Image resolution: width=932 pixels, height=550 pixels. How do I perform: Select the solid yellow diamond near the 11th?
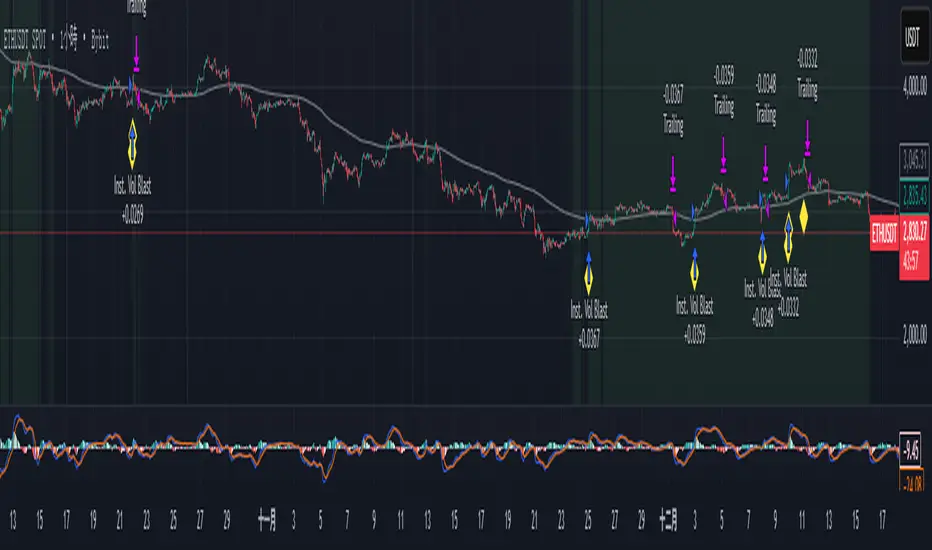coord(804,217)
